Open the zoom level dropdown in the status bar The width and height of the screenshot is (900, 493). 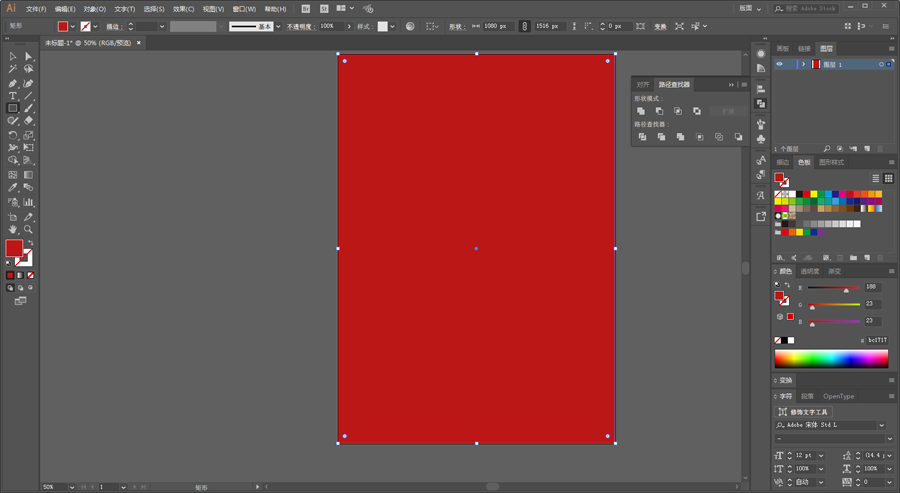(72, 487)
